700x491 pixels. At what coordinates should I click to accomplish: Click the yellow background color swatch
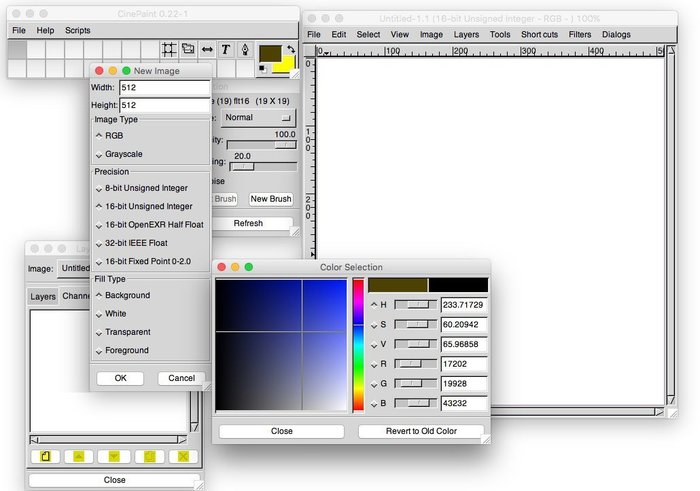(286, 66)
